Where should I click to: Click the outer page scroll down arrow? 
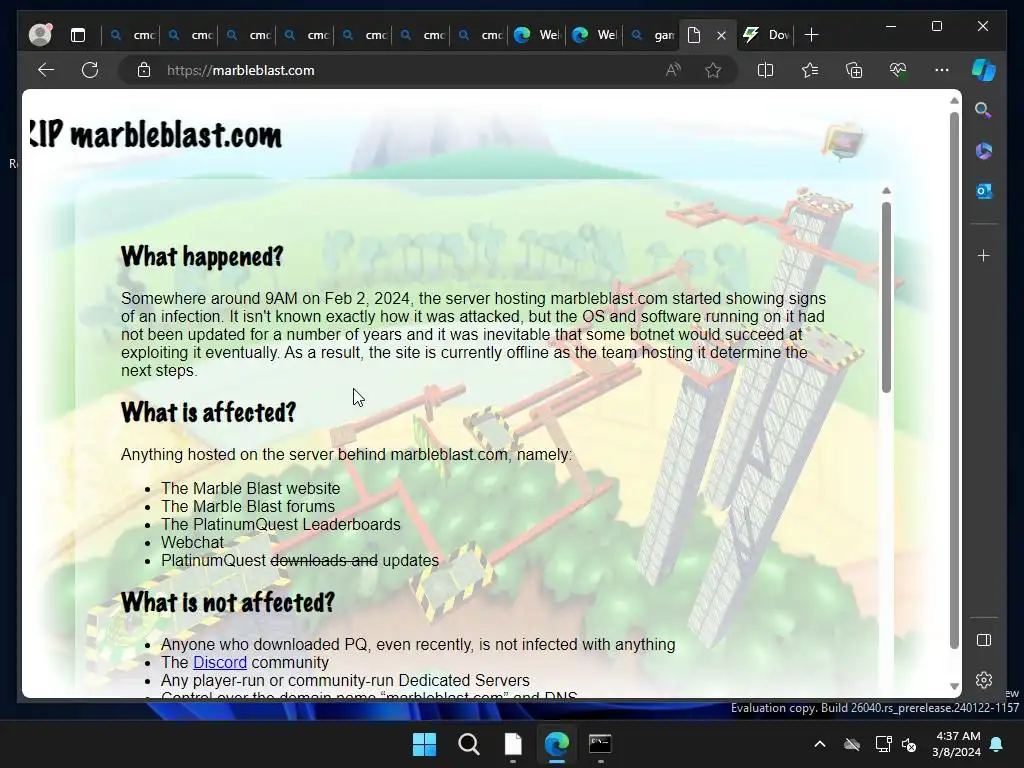point(954,686)
